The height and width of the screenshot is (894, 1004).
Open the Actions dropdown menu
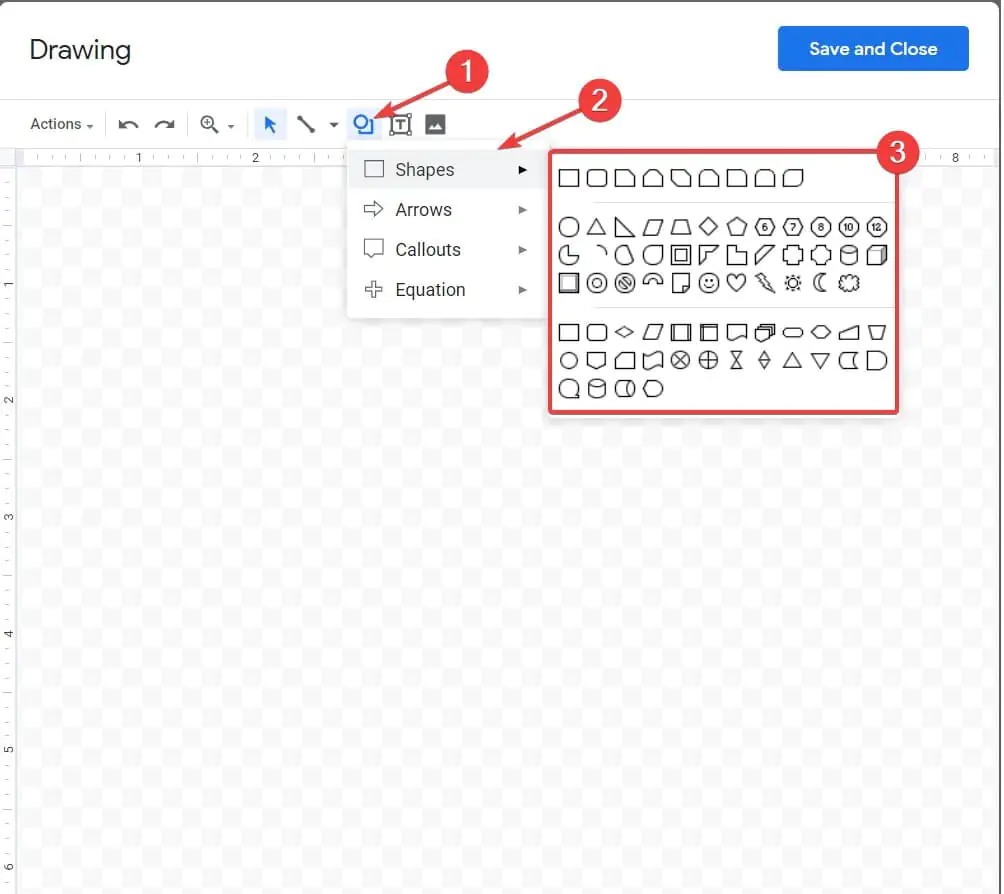(x=61, y=124)
